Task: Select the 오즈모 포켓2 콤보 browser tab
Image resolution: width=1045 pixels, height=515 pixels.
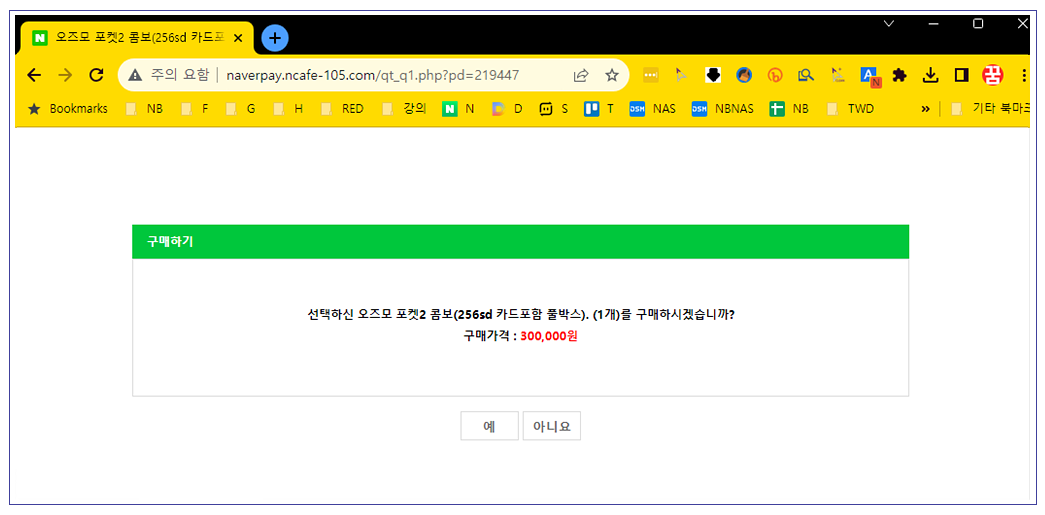Action: coord(138,38)
